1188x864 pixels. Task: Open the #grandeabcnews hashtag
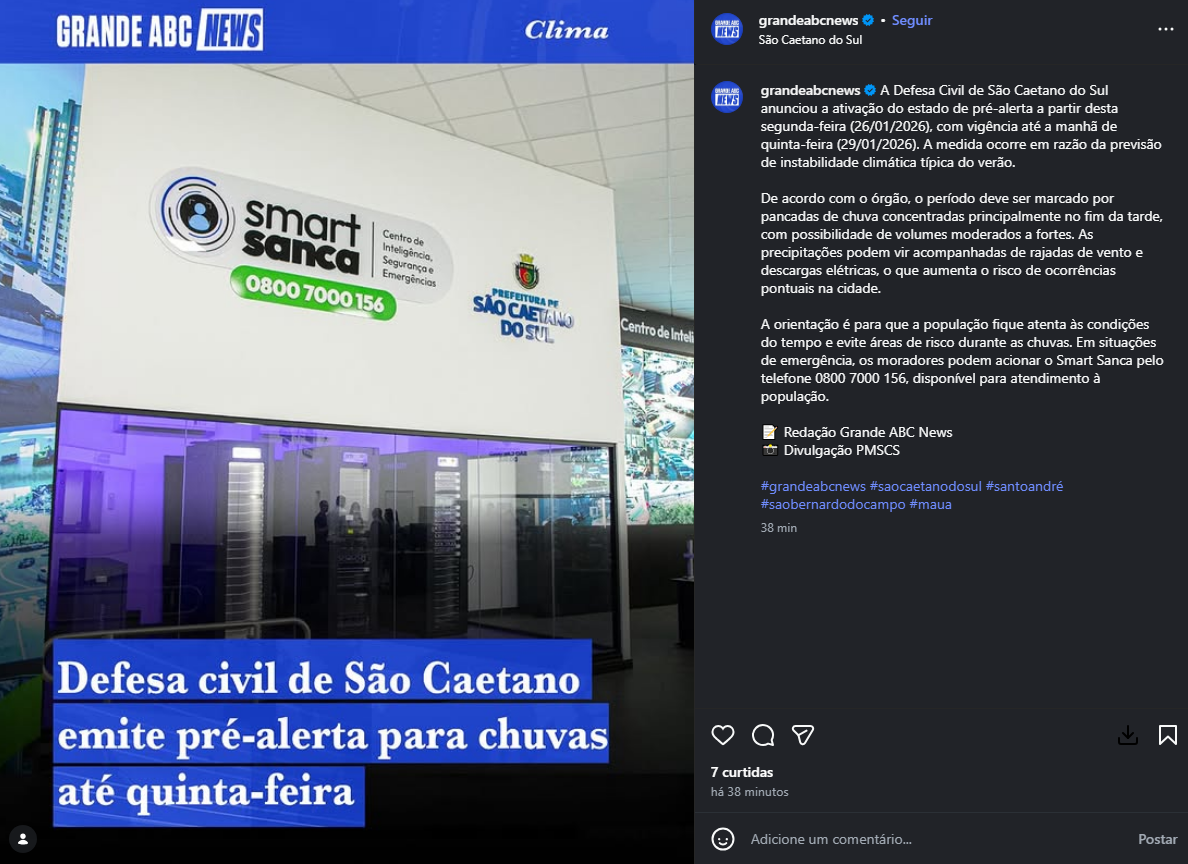point(813,486)
